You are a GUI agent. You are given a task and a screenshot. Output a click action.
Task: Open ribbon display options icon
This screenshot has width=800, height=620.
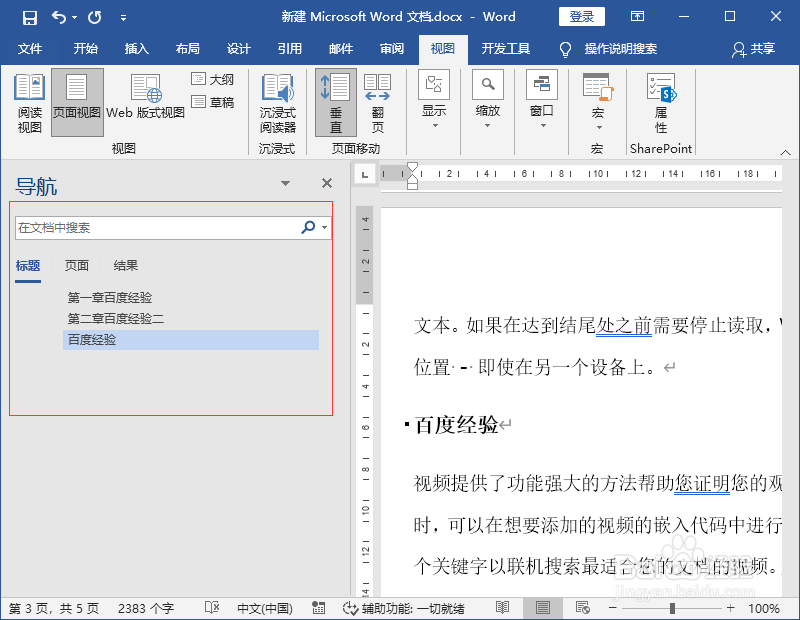pyautogui.click(x=637, y=16)
